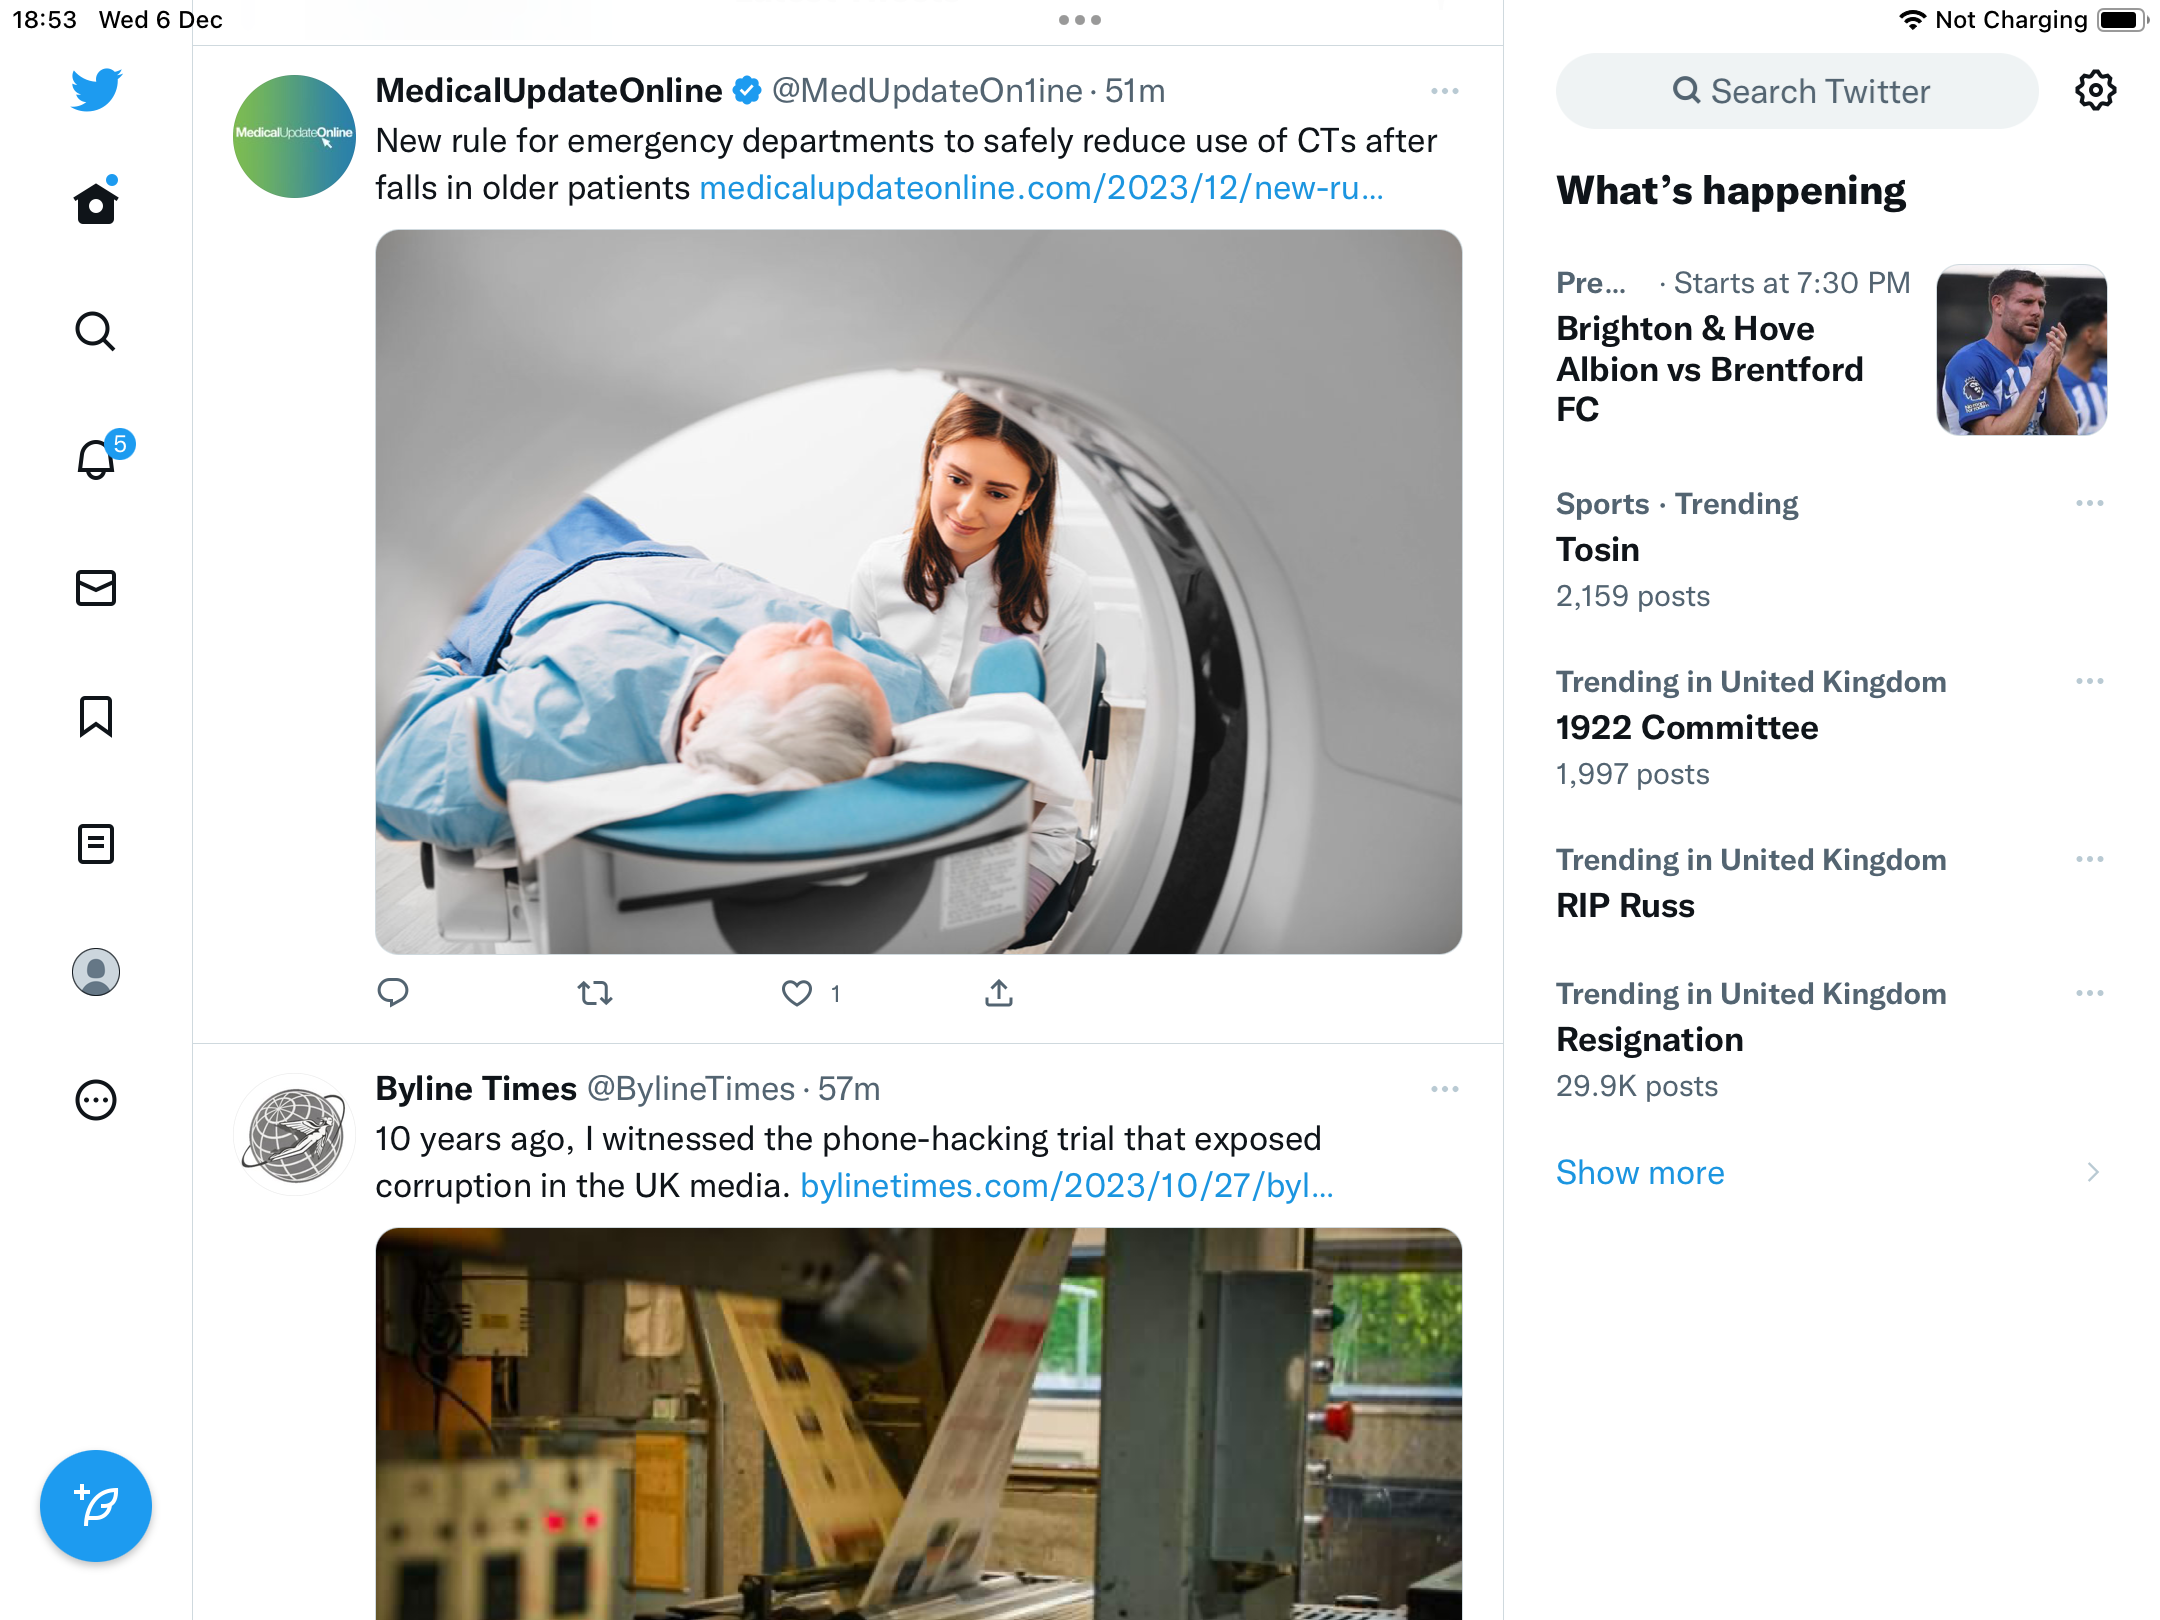This screenshot has width=2160, height=1620.
Task: Open options for Resignation trend
Action: 2089,993
